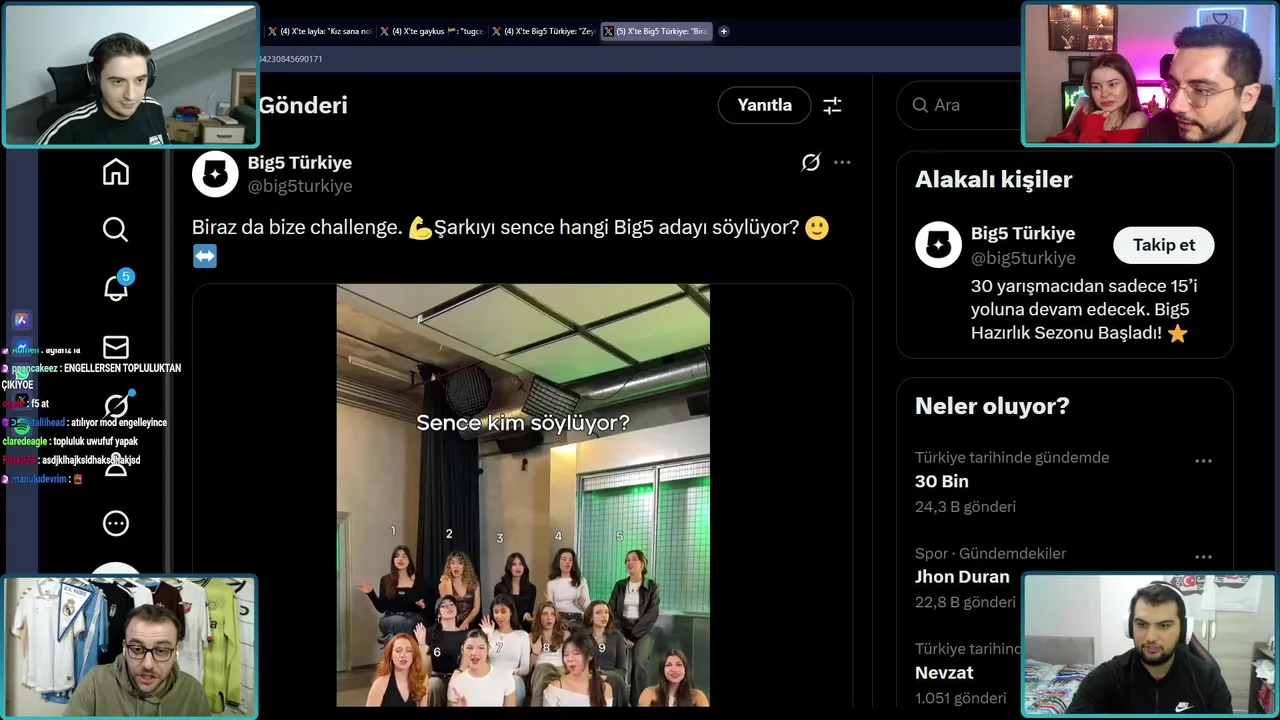Open Big5 Türkiye name link on post

[300, 162]
